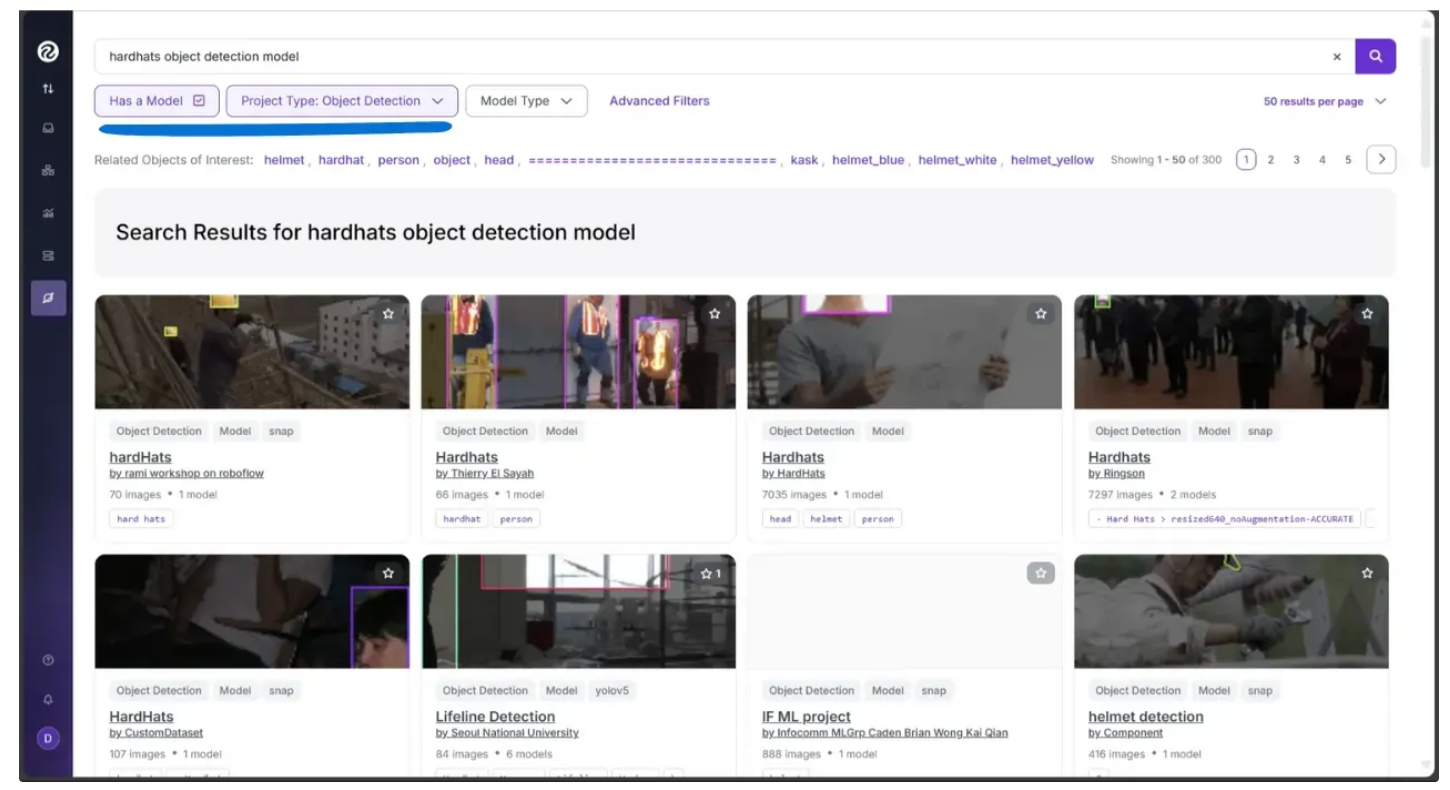Star the hardHats project by rami workshop
The height and width of the screenshot is (790, 1450).
pos(388,314)
